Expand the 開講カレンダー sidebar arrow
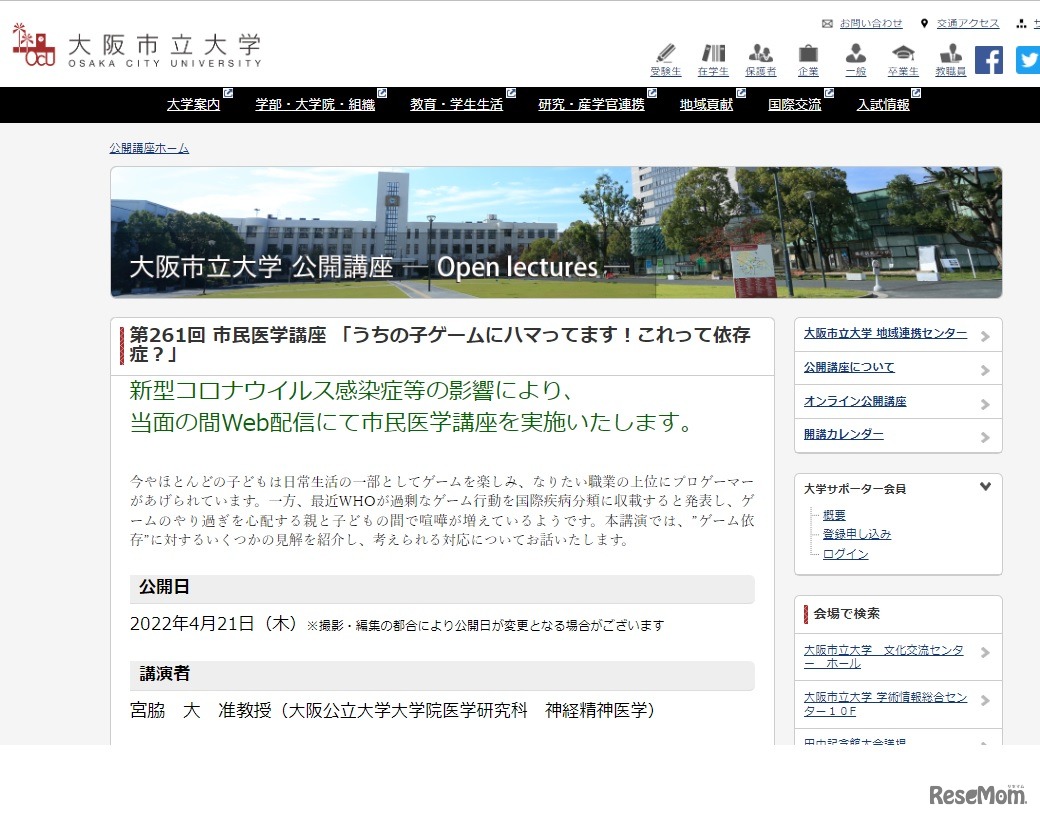This screenshot has height=818, width=1040. [x=987, y=436]
